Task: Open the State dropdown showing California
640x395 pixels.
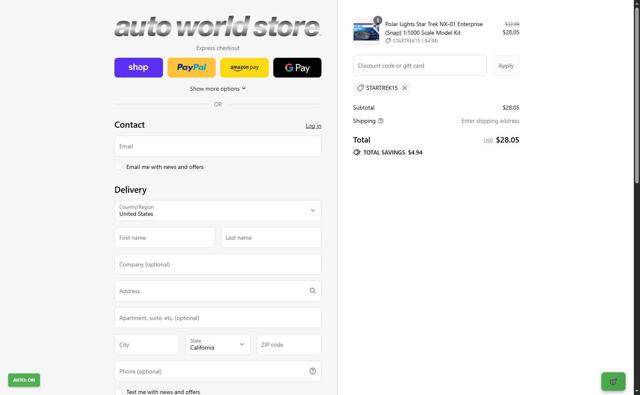Action: coord(218,345)
